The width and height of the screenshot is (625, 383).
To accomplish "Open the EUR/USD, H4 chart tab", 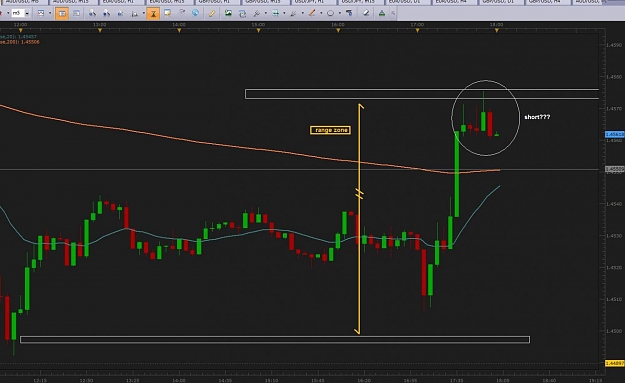I will coord(454,2).
